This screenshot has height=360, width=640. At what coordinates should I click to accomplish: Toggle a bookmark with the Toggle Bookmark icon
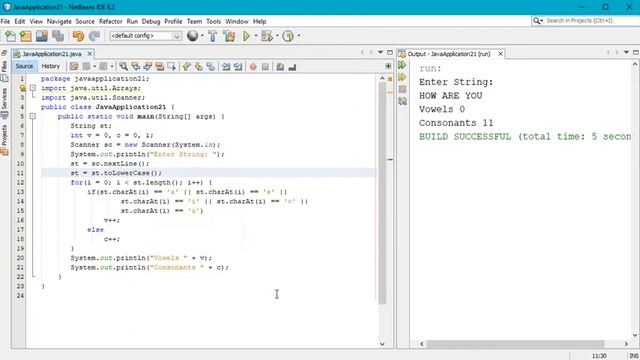pos(211,67)
